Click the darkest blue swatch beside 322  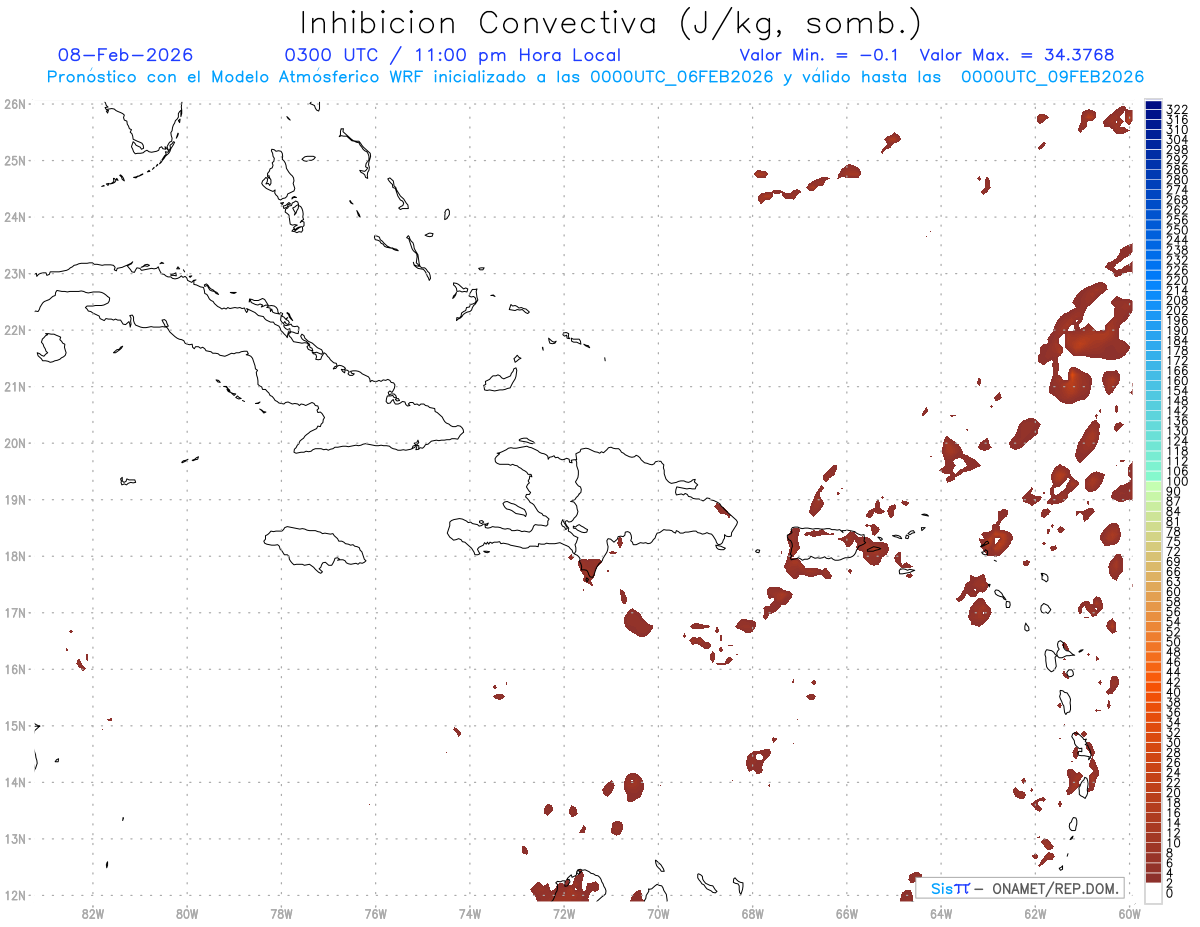[1153, 106]
